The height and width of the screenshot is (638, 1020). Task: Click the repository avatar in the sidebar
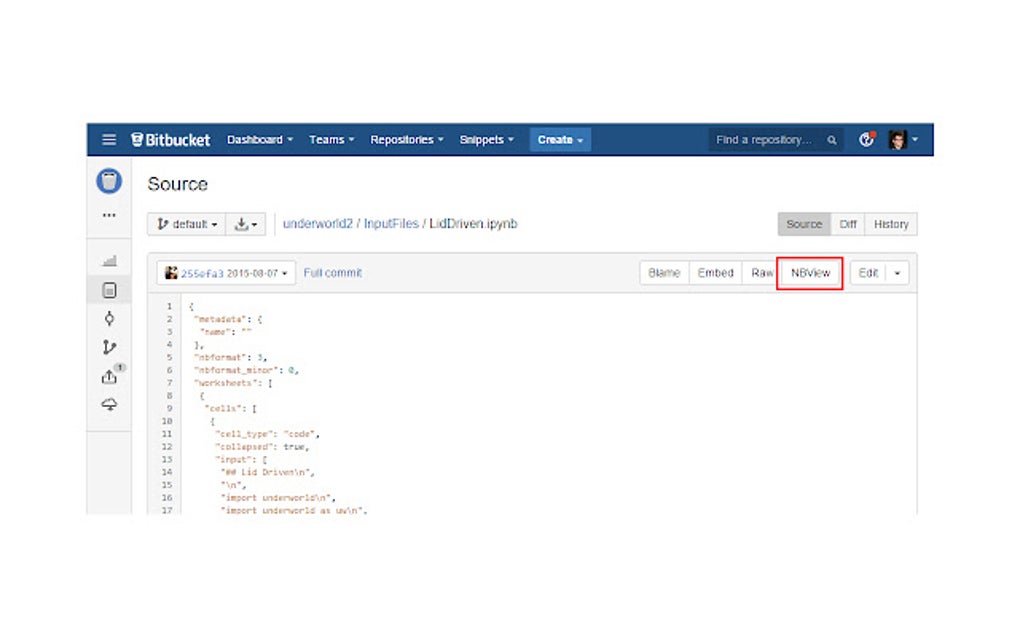[109, 181]
